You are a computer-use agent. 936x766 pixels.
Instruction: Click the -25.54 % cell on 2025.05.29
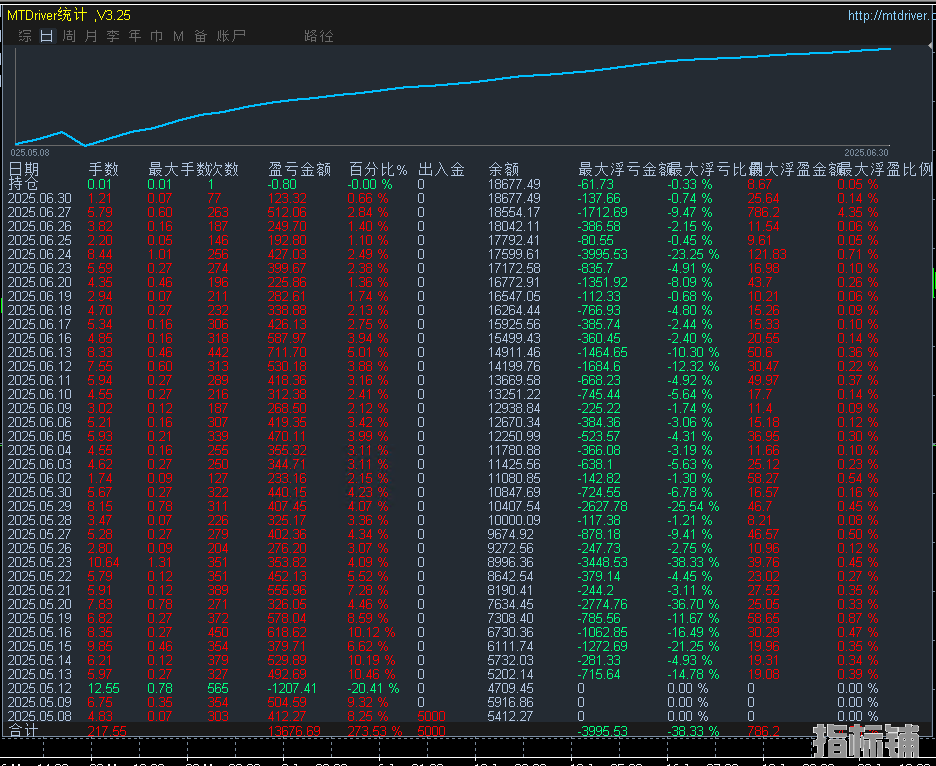[x=693, y=506]
